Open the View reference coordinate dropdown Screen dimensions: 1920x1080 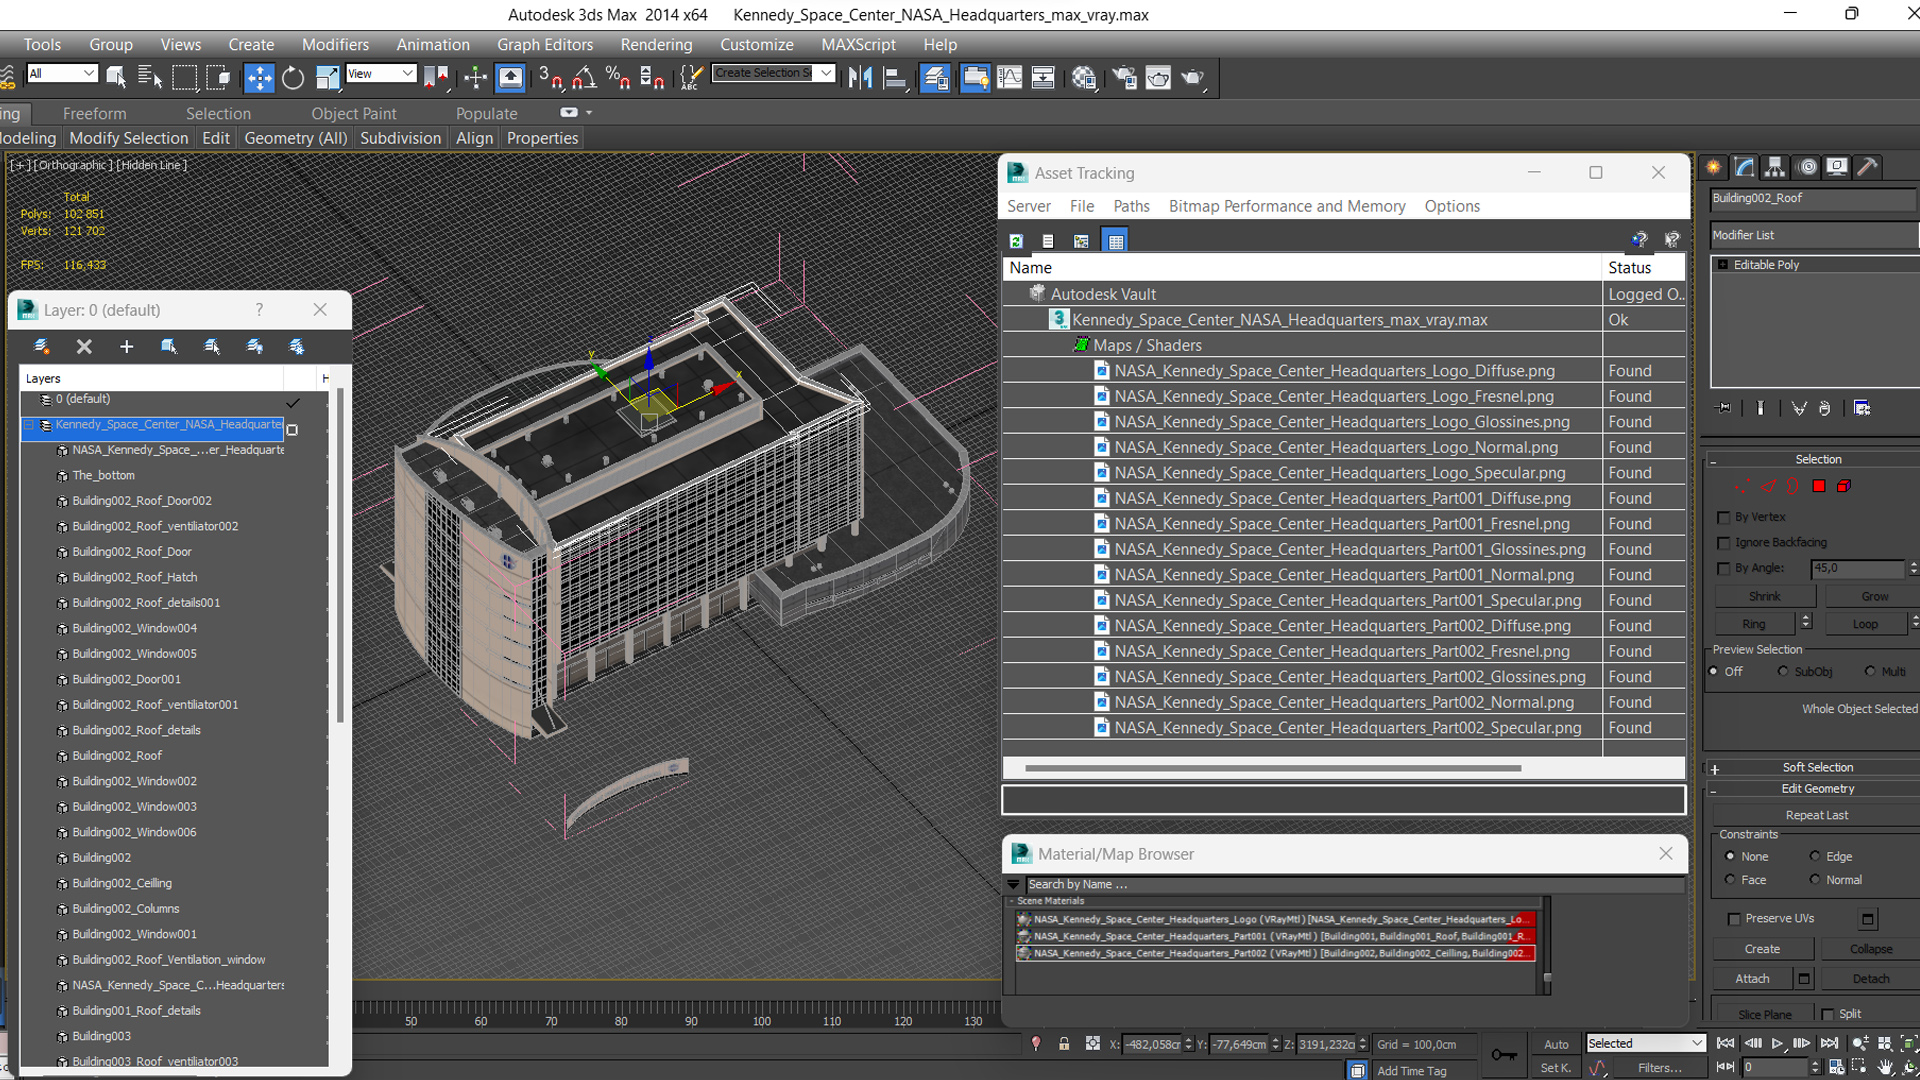(380, 73)
